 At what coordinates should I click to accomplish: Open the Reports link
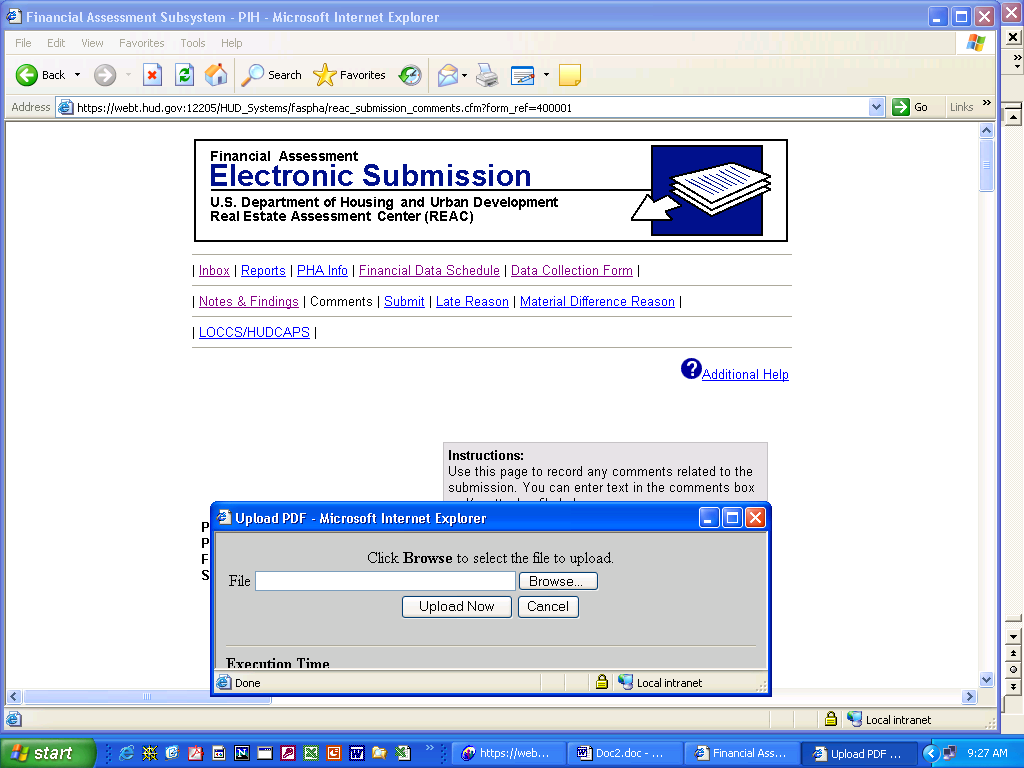pos(263,270)
